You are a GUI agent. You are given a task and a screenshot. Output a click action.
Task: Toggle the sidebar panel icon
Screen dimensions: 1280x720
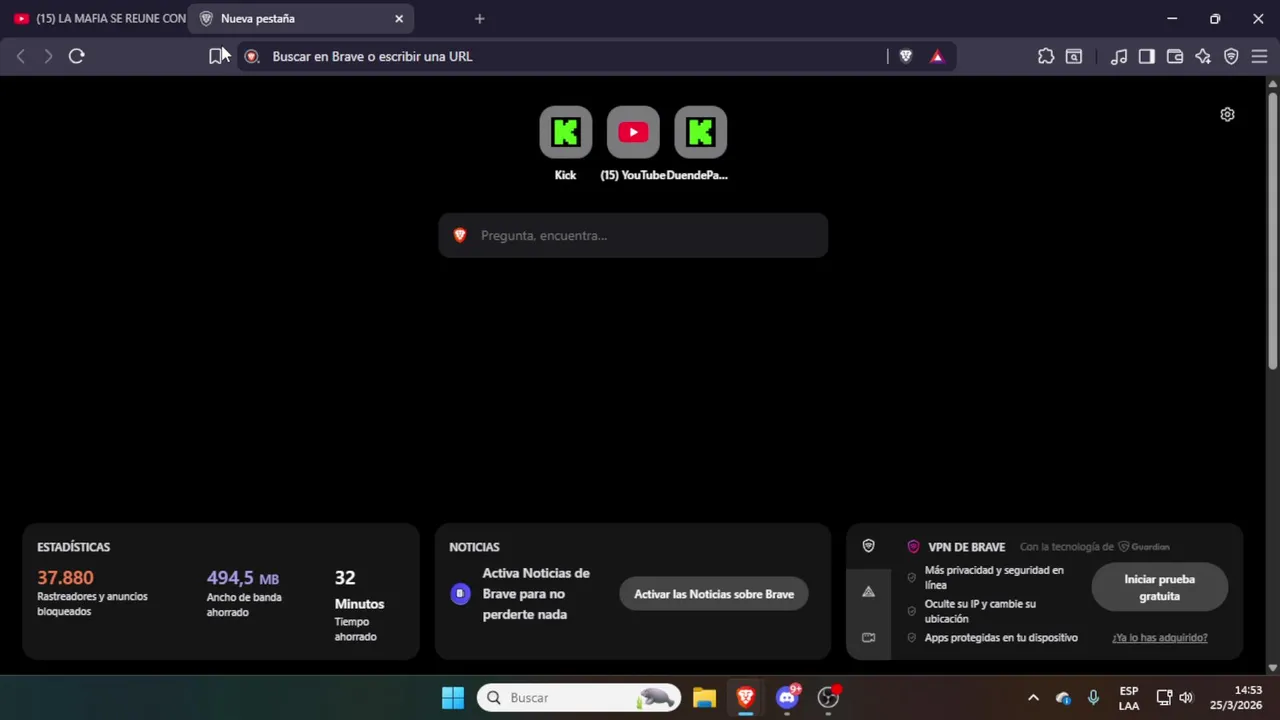tap(1147, 56)
